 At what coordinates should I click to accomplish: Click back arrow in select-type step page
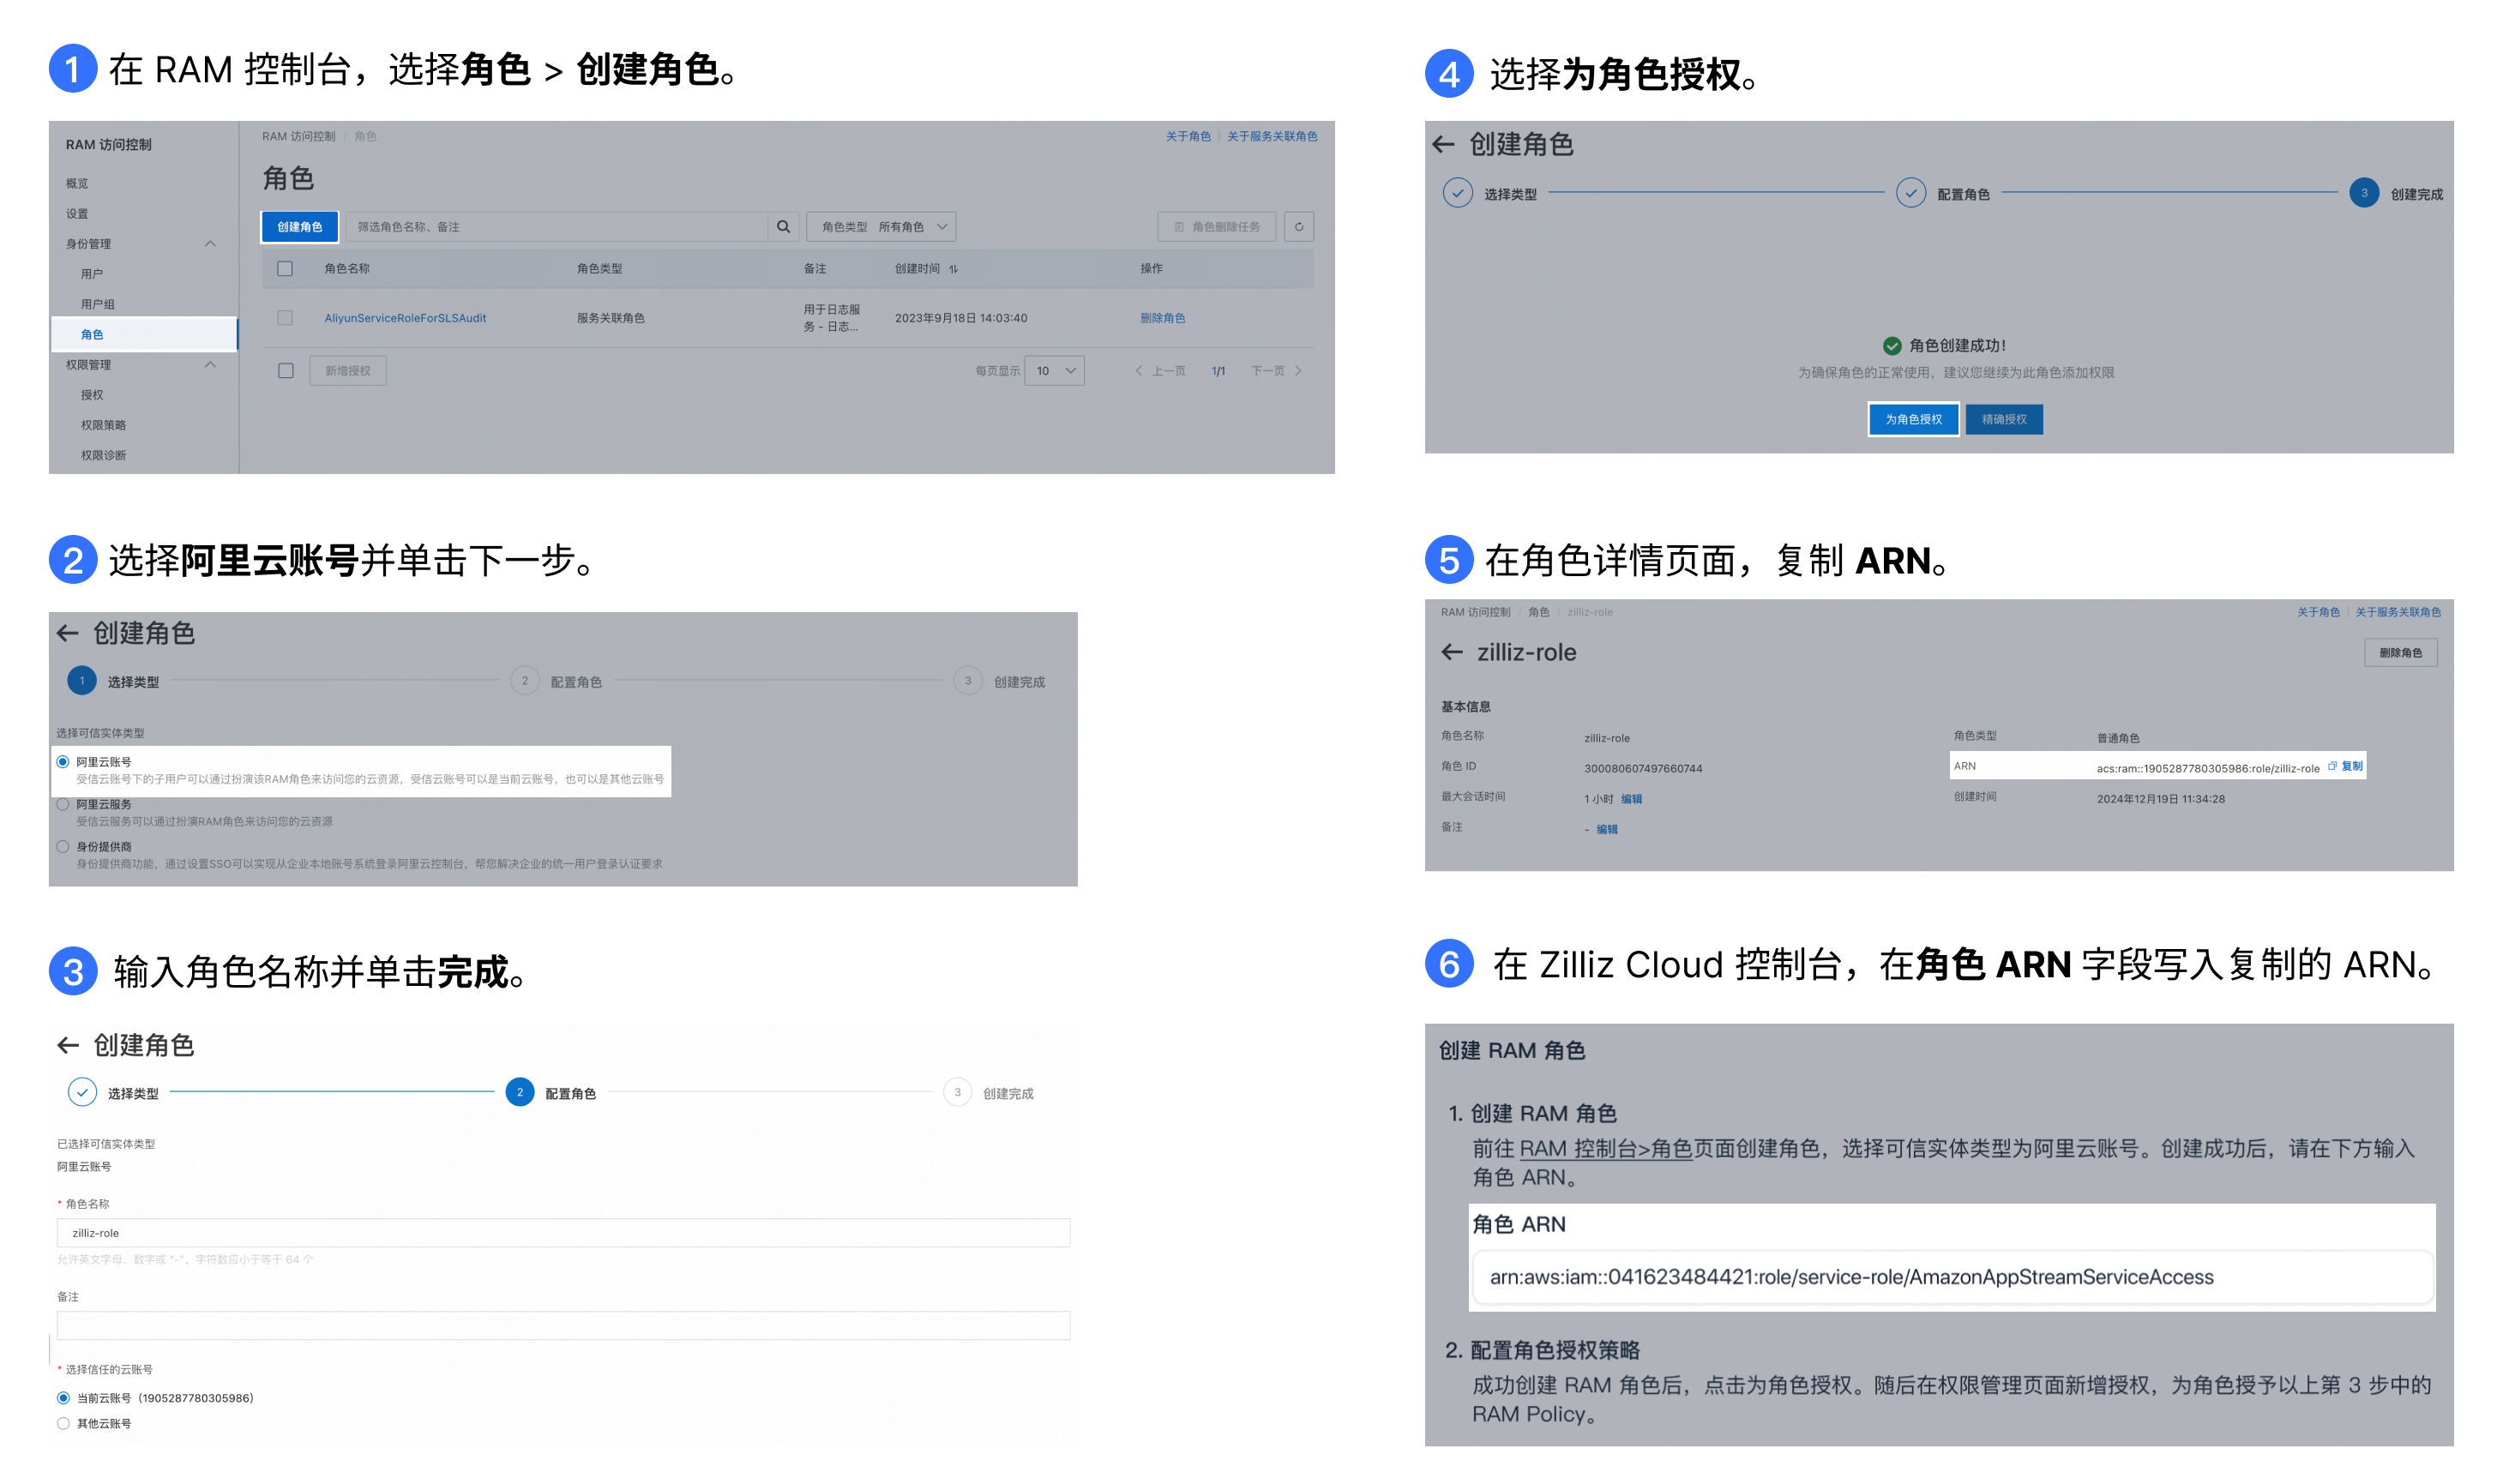coord(67,633)
